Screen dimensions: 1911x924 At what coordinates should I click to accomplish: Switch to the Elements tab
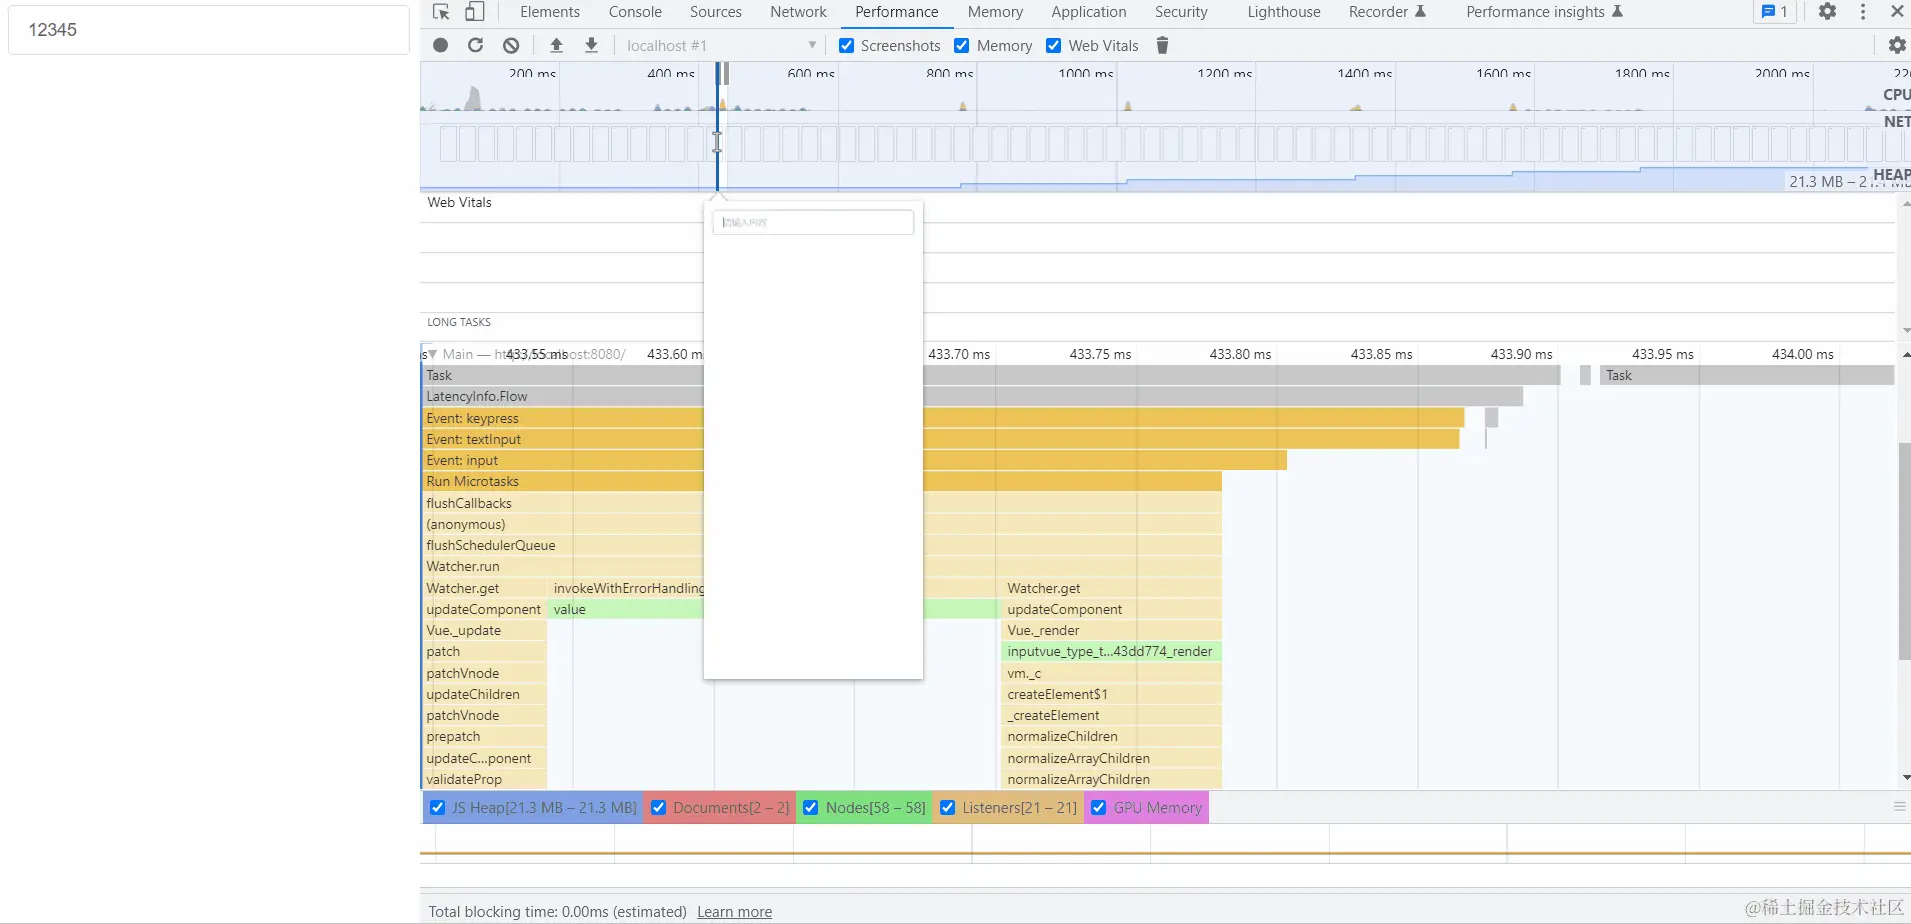tap(550, 12)
